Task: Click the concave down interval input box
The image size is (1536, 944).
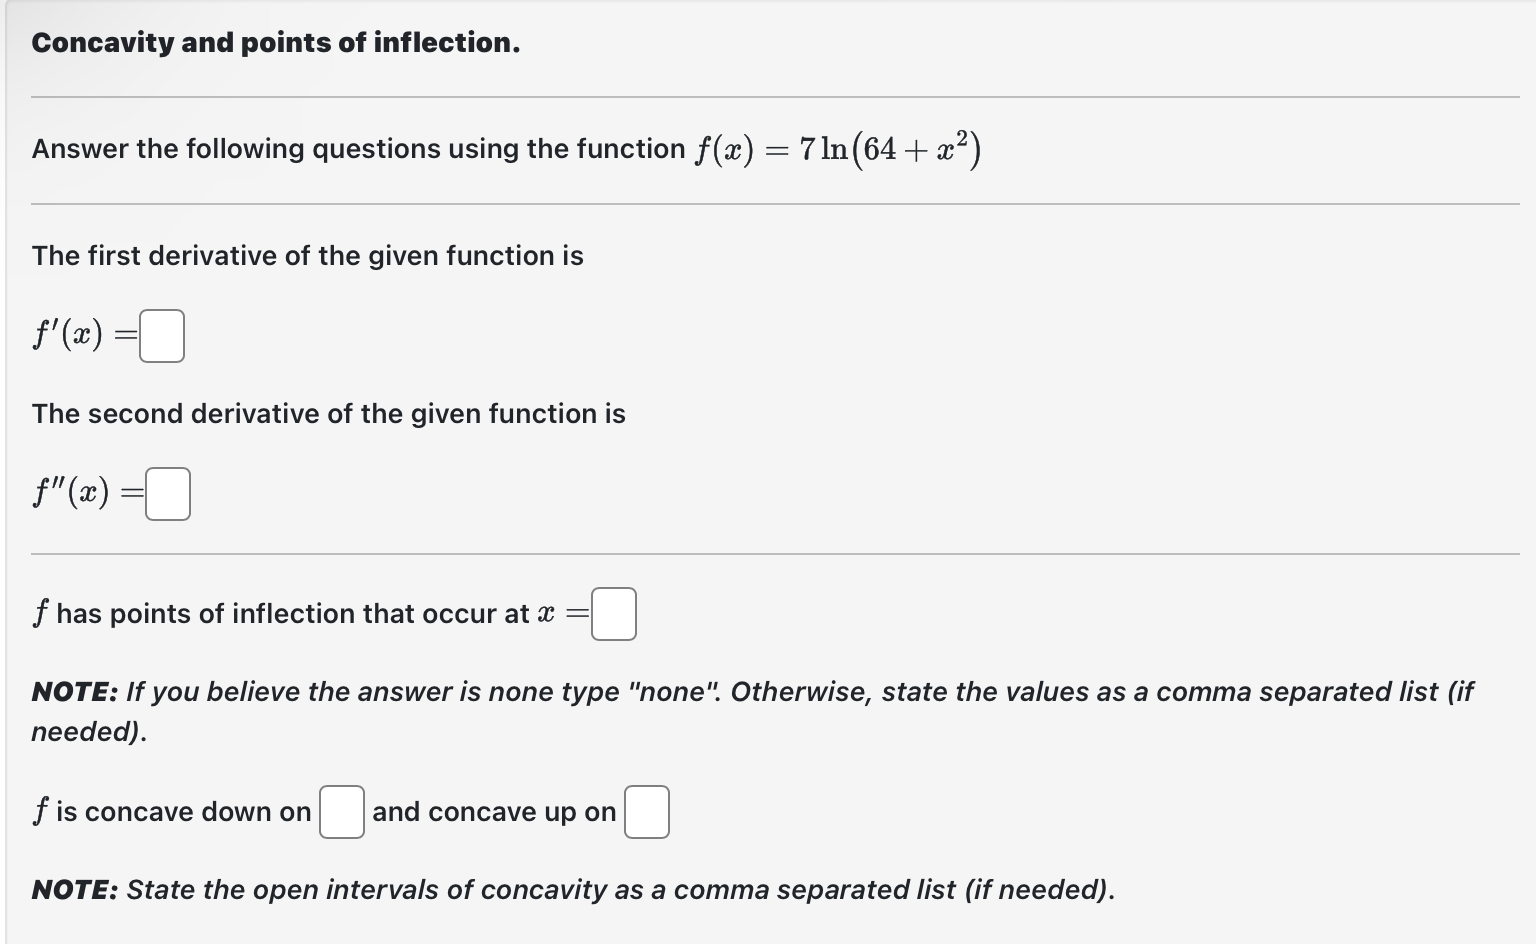Action: pos(341,812)
